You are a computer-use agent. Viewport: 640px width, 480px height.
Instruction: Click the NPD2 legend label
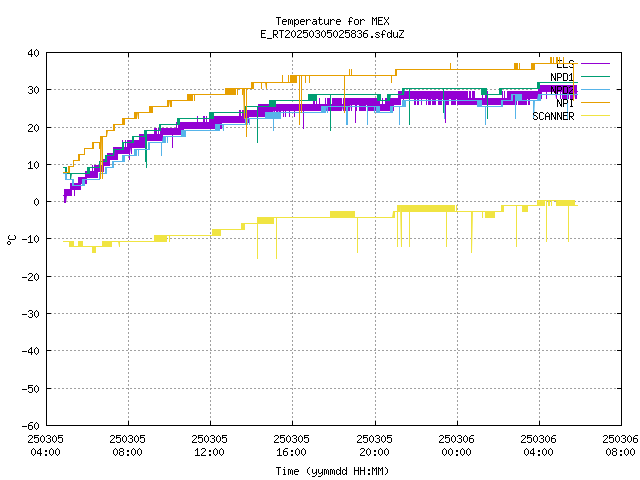[562, 90]
